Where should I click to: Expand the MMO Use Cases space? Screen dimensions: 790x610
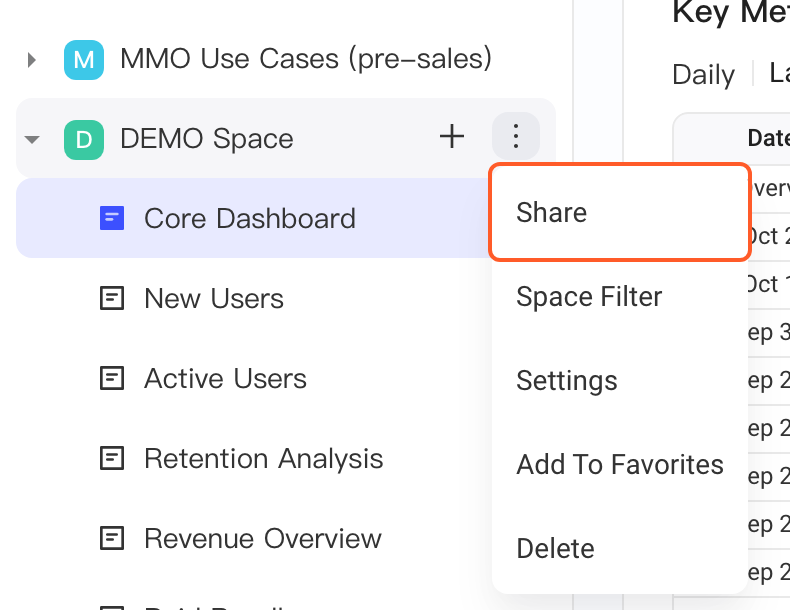[x=32, y=60]
